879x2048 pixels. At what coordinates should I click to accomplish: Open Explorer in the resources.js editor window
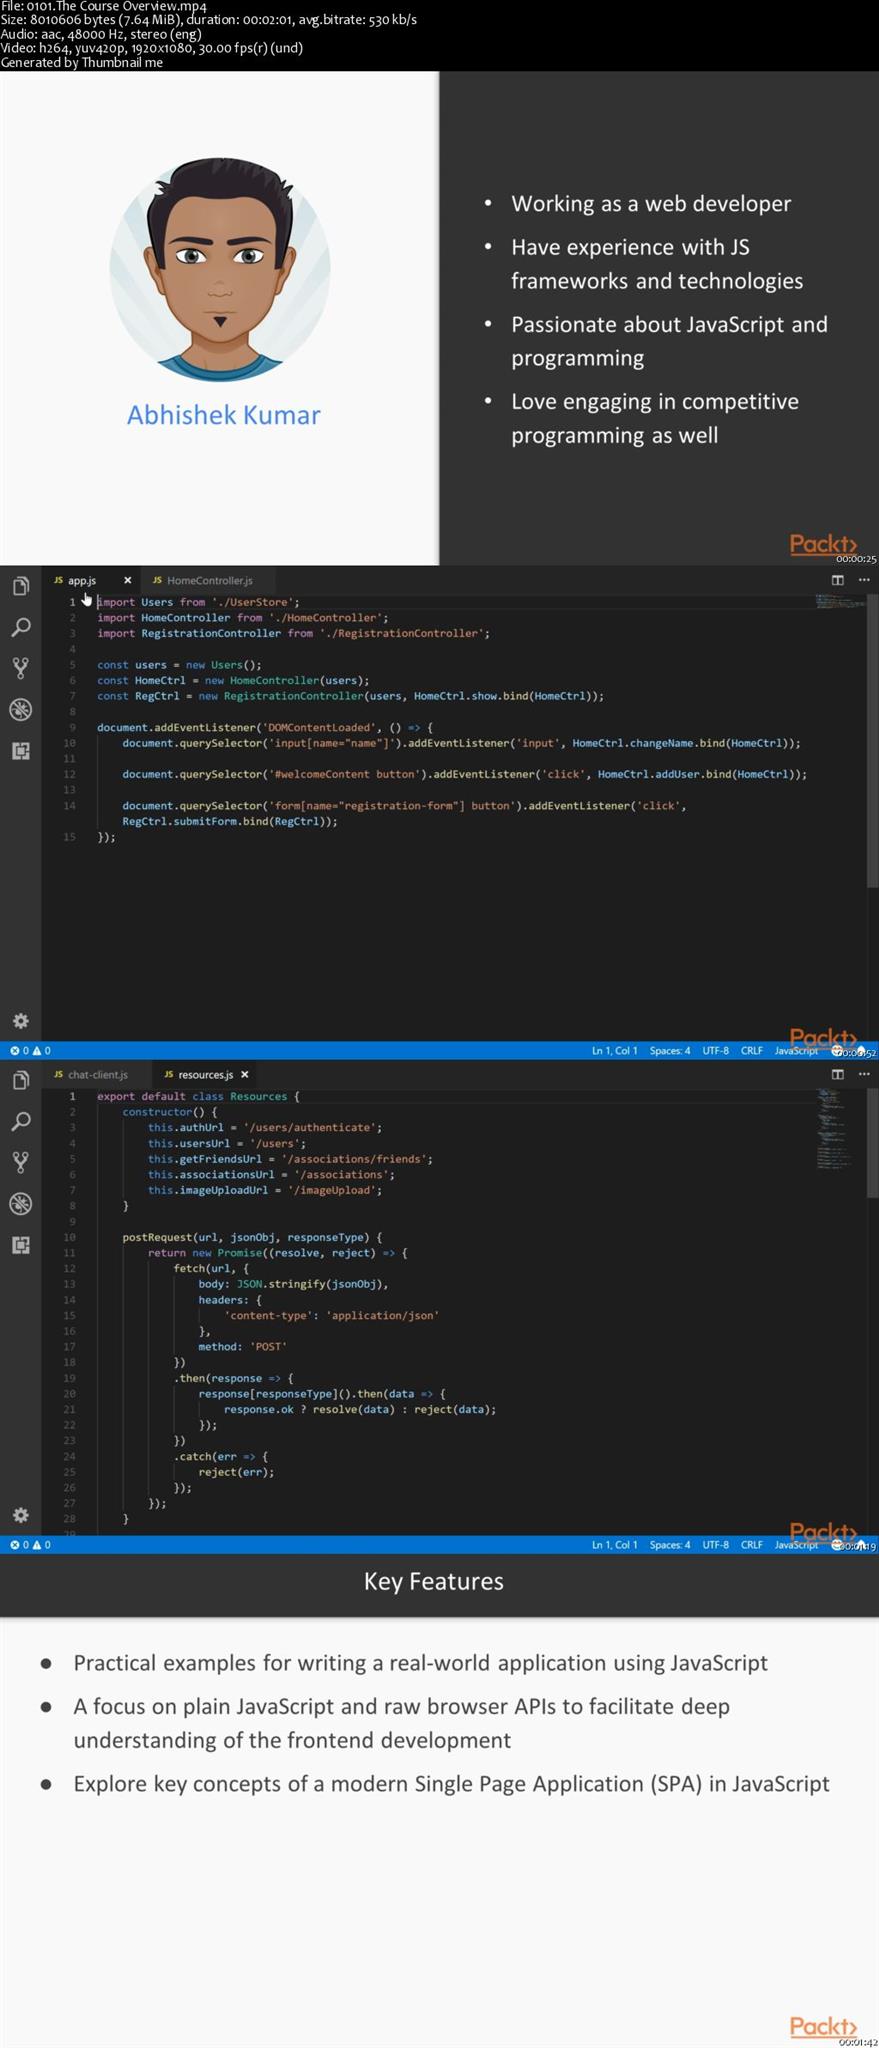[20, 1080]
